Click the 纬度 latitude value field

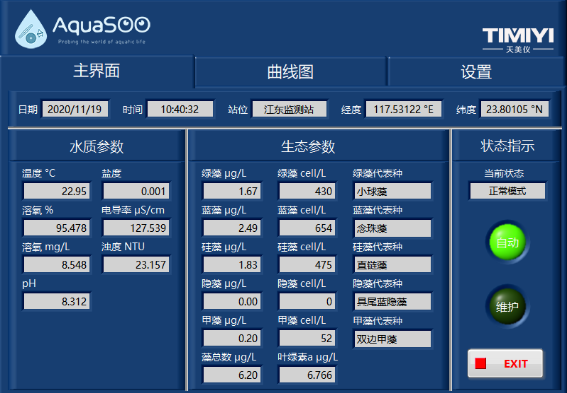515,109
